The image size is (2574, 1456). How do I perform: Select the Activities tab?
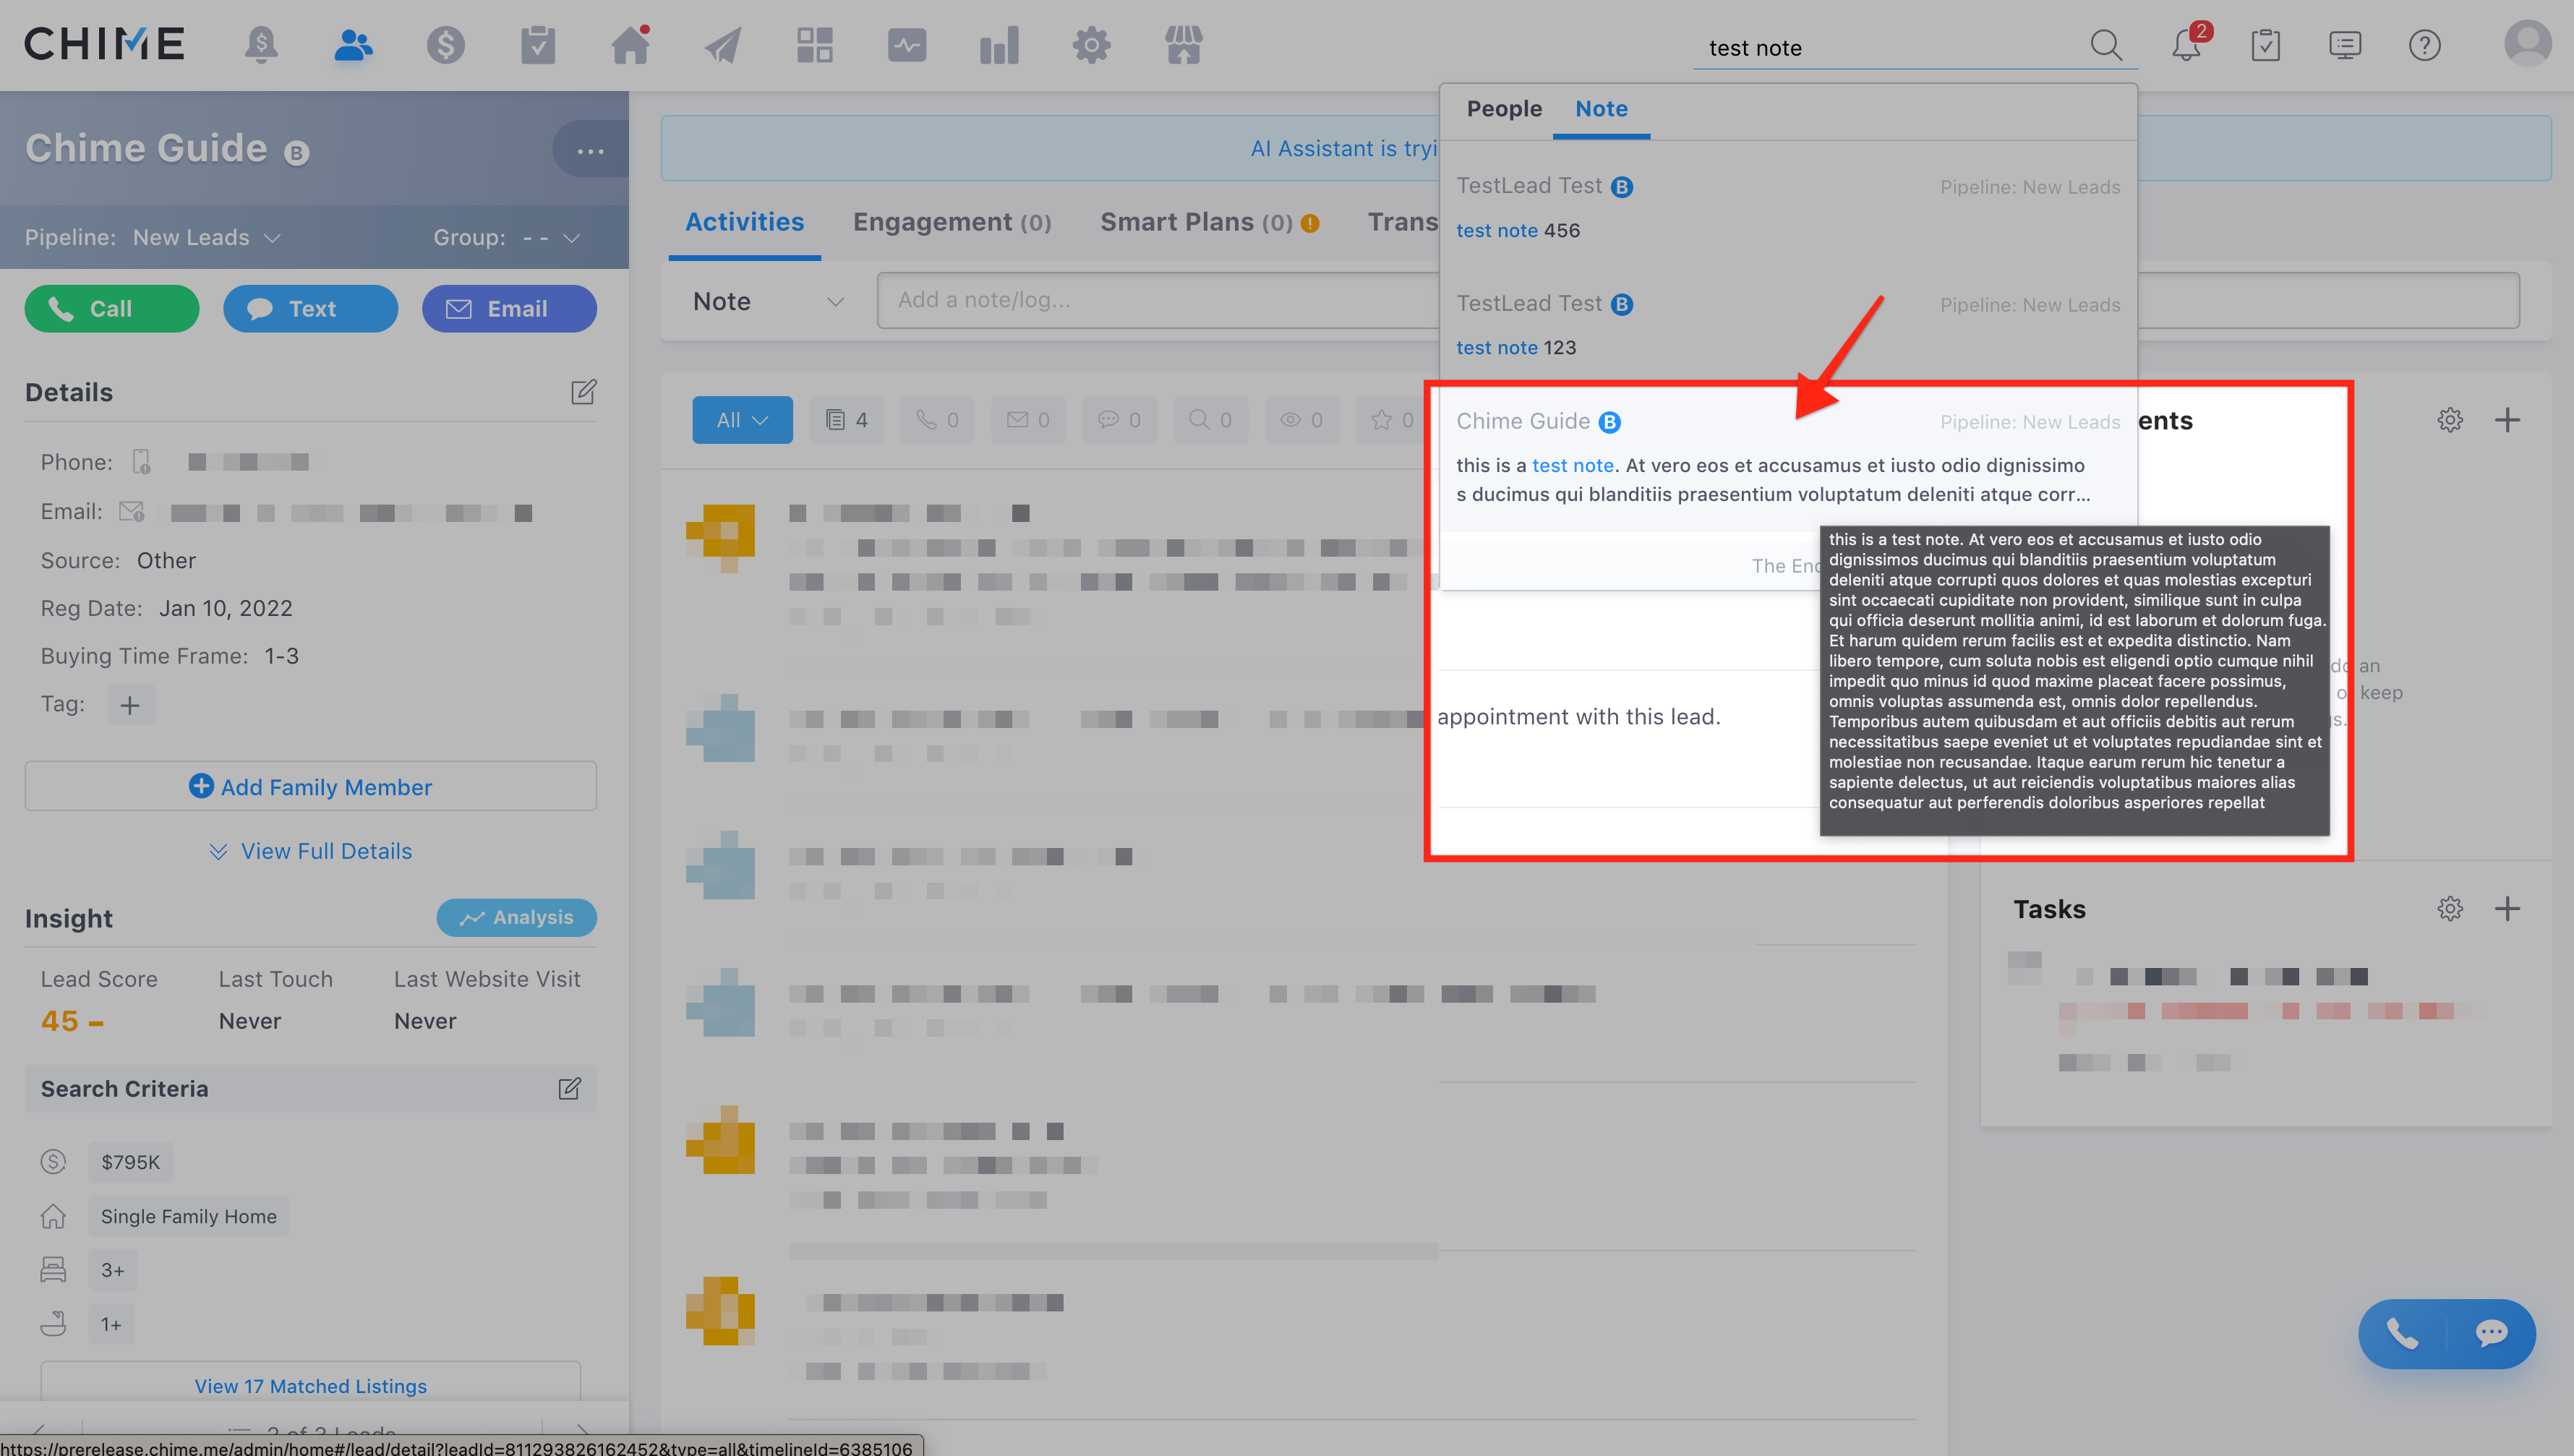(744, 222)
